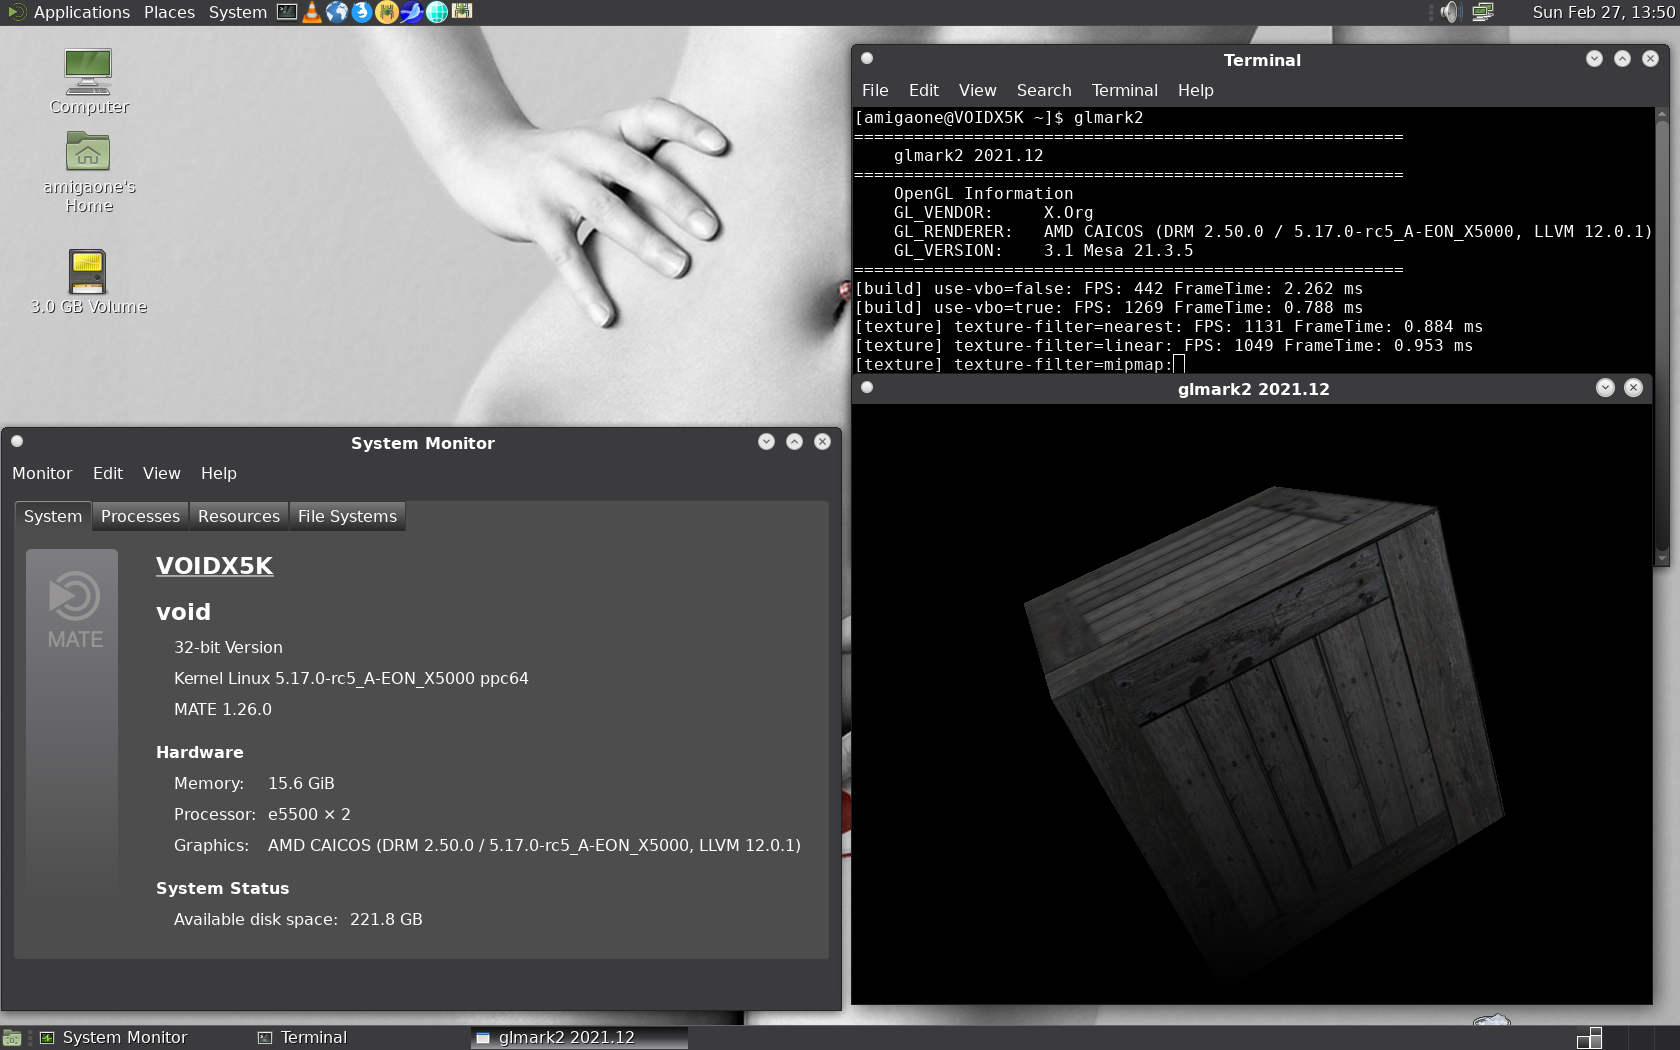Screen dimensions: 1680x1050
Task: Open Terminal's View menu
Action: (x=978, y=90)
